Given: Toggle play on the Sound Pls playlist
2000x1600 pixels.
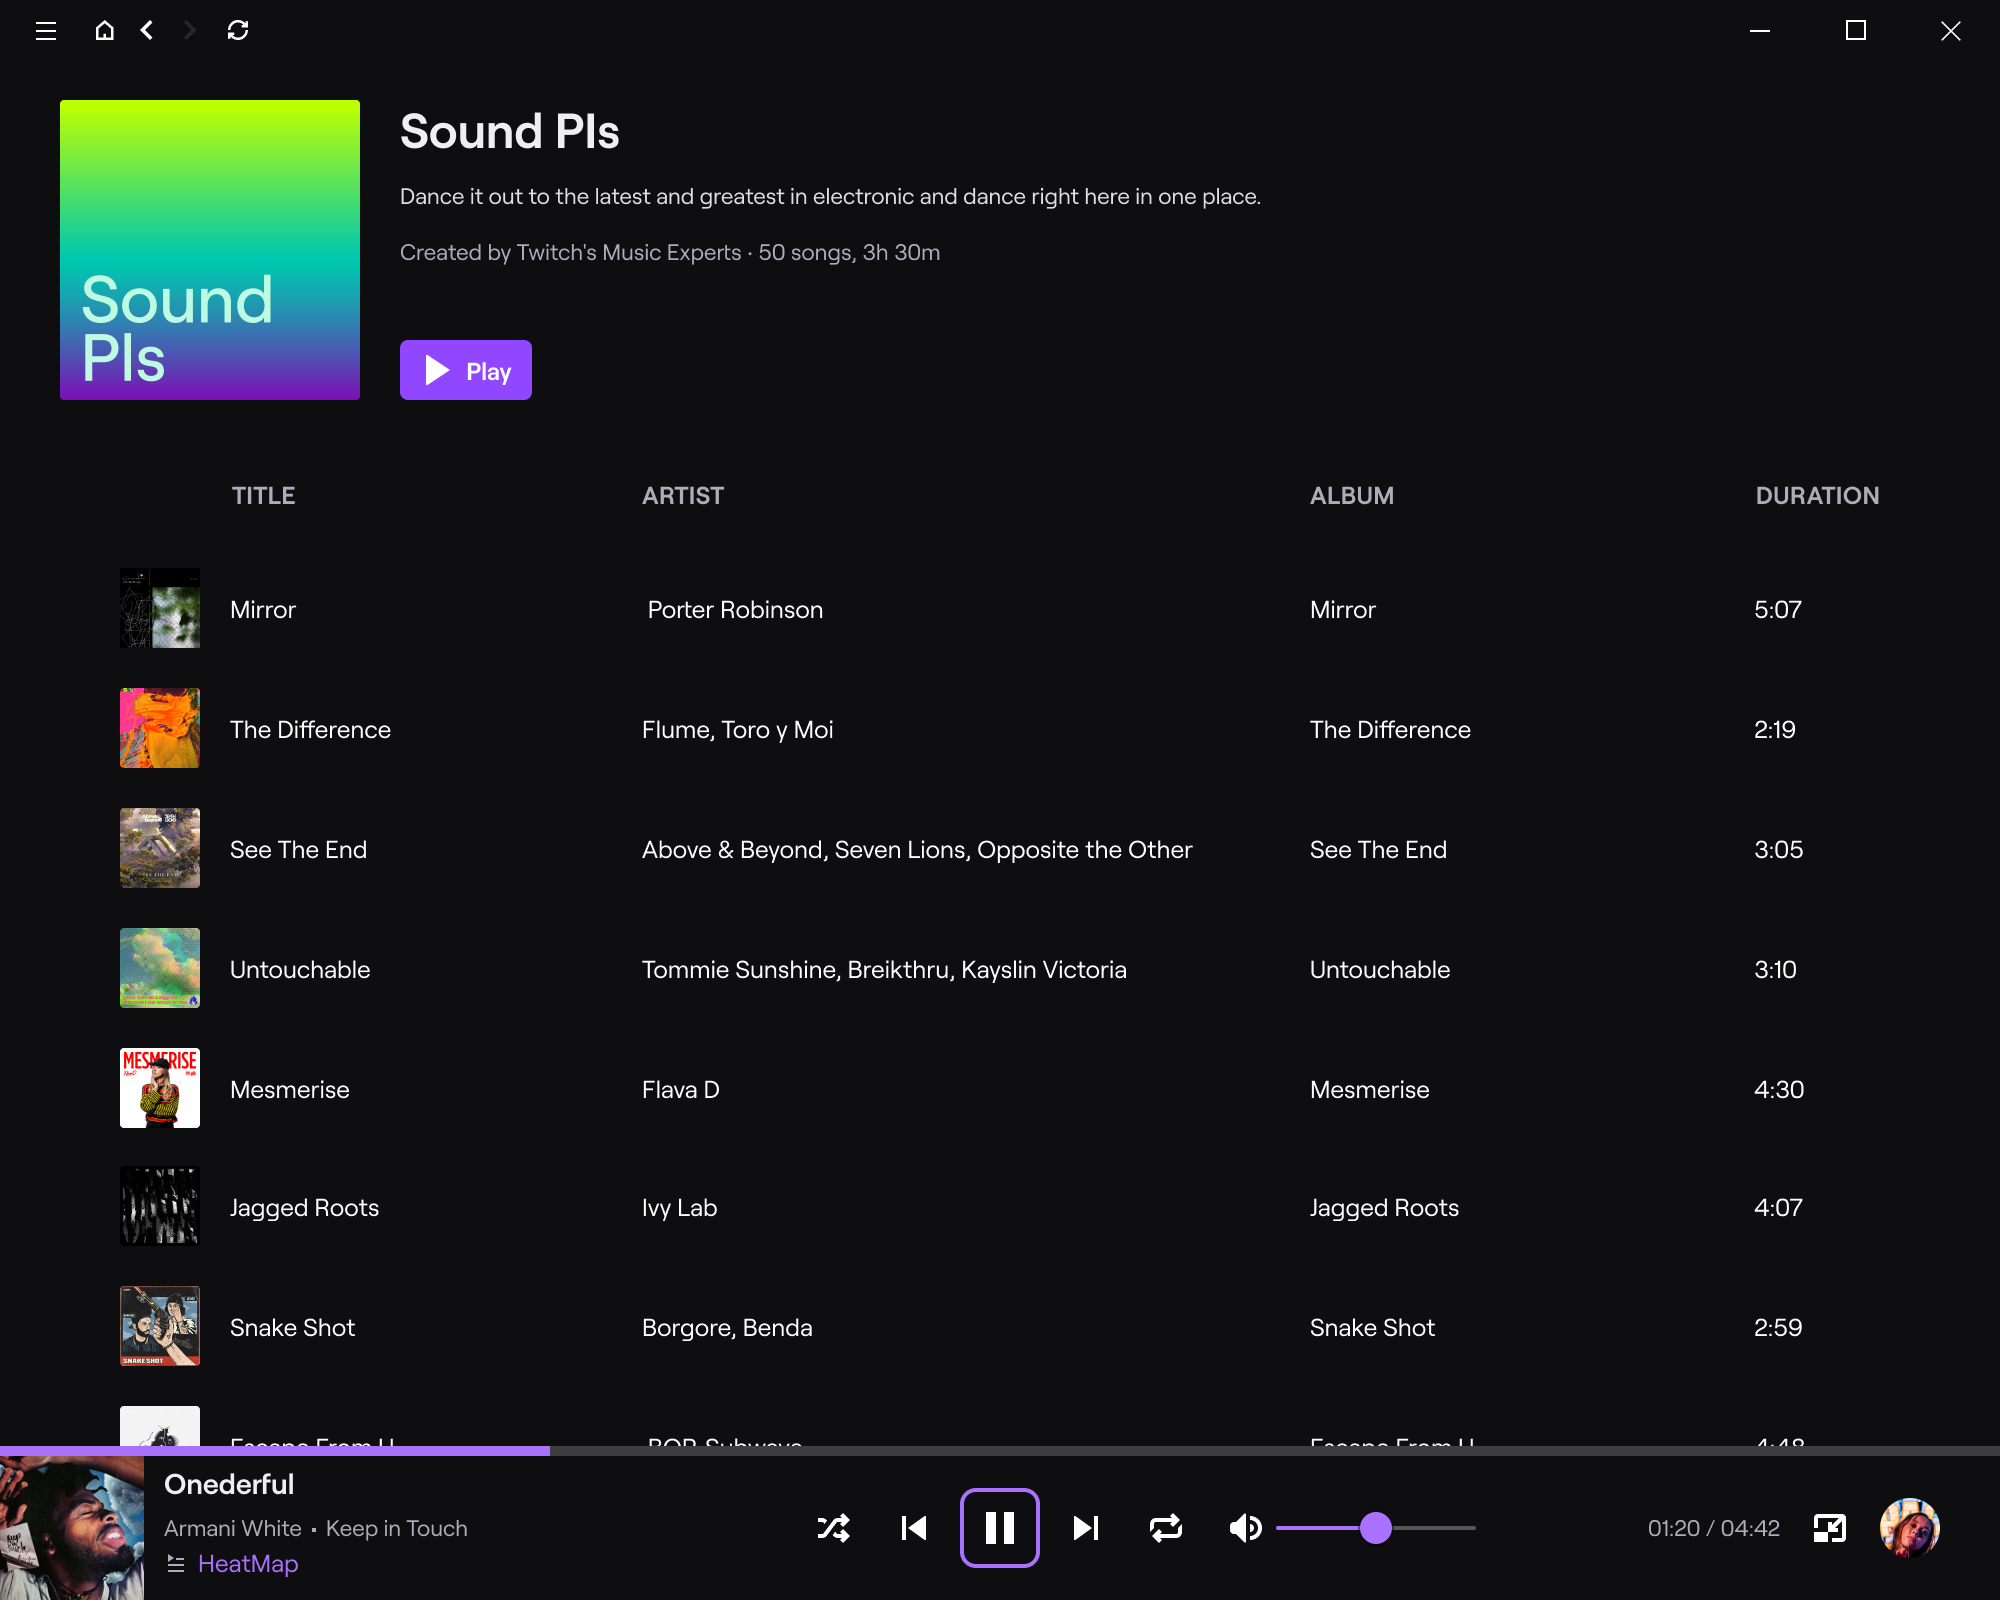Looking at the screenshot, I should [465, 370].
